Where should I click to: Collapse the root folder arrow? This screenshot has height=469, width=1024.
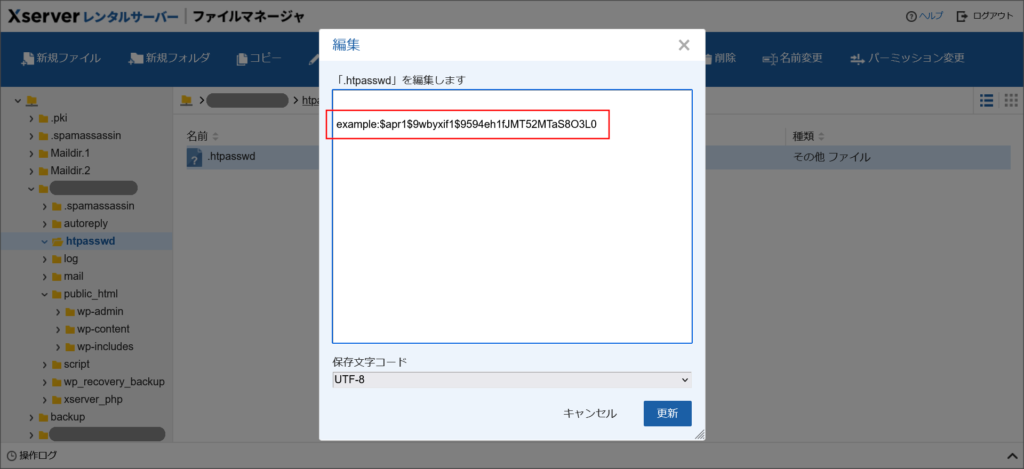coord(18,101)
